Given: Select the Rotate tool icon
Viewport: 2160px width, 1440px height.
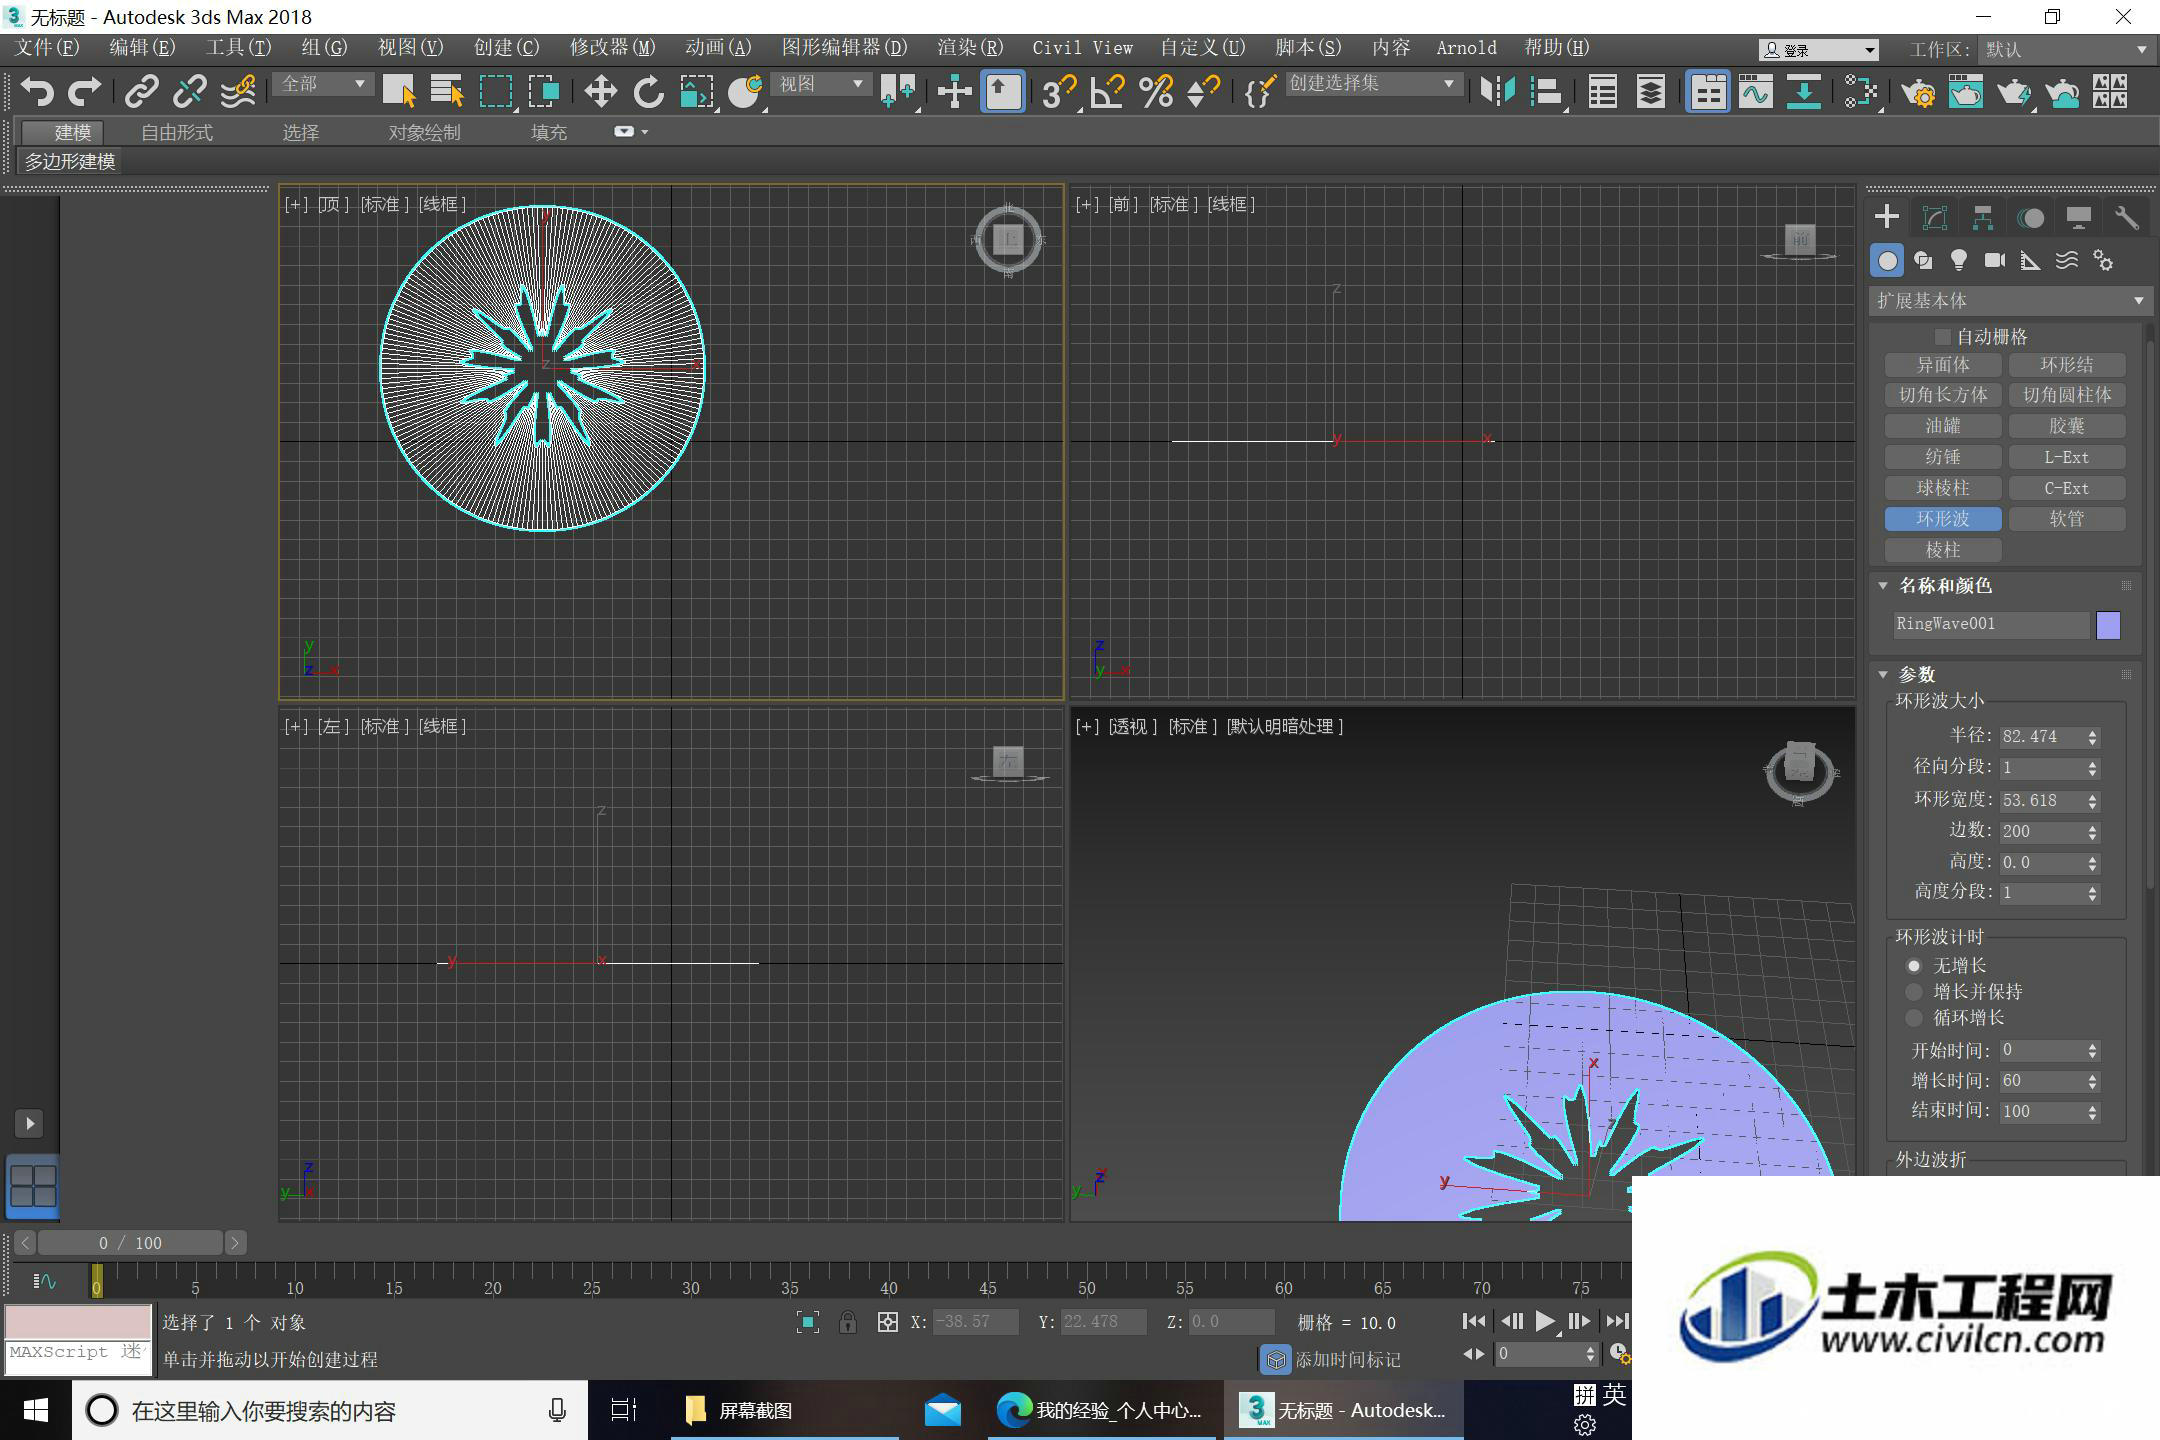Looking at the screenshot, I should (649, 92).
